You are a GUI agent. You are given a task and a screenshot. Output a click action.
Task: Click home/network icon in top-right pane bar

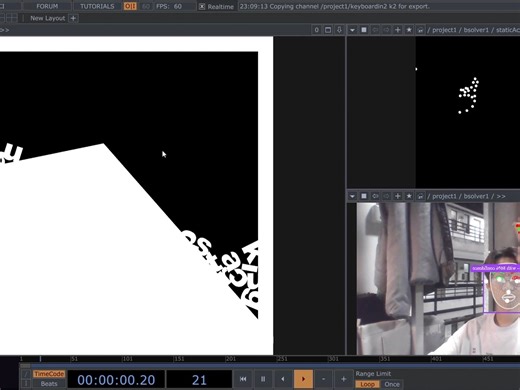coord(420,30)
